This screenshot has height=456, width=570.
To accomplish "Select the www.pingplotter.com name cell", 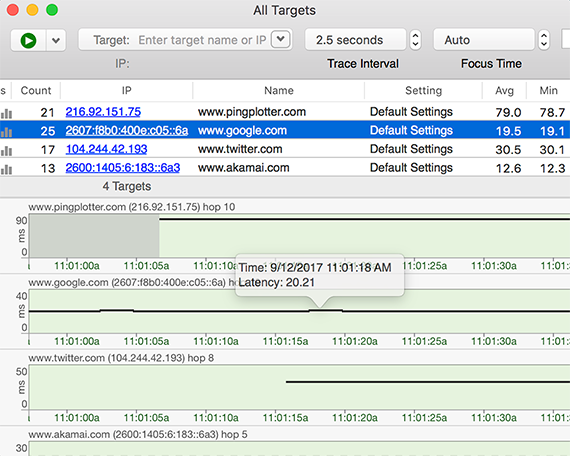I will click(252, 112).
